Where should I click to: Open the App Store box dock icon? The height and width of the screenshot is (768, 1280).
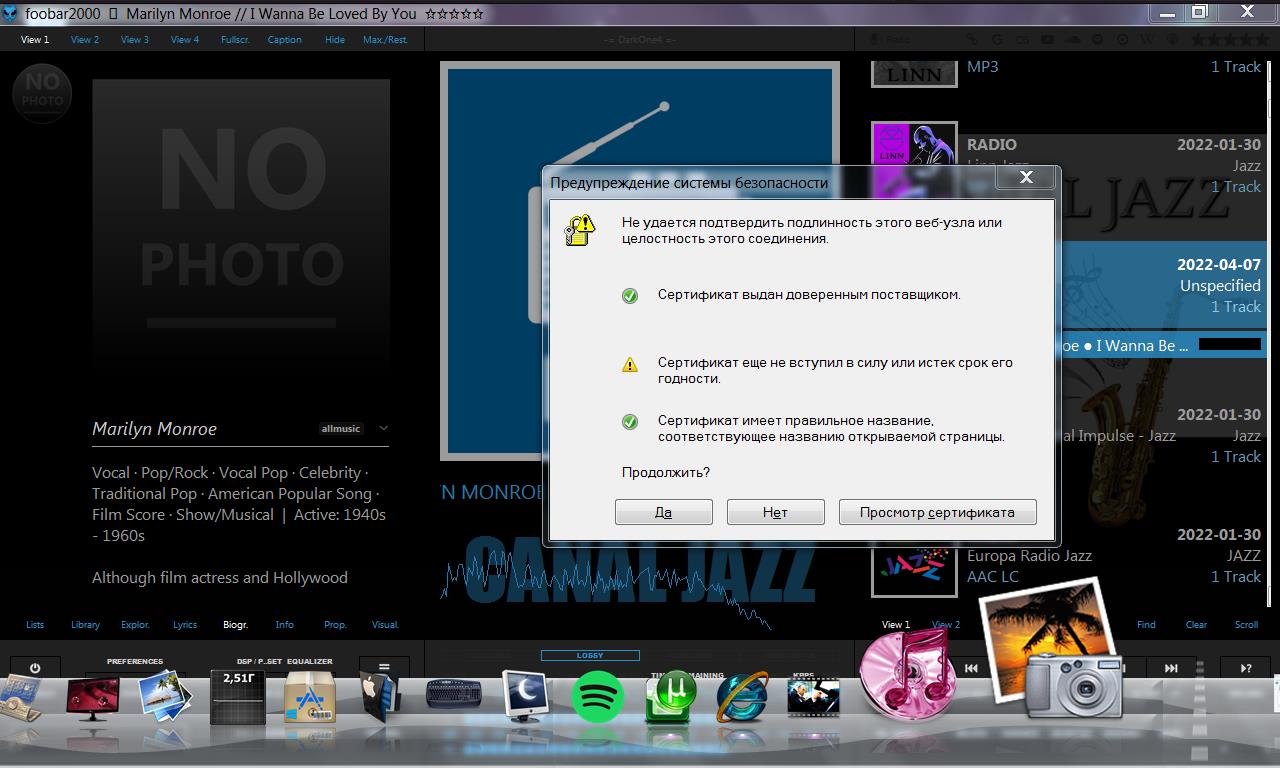(310, 697)
